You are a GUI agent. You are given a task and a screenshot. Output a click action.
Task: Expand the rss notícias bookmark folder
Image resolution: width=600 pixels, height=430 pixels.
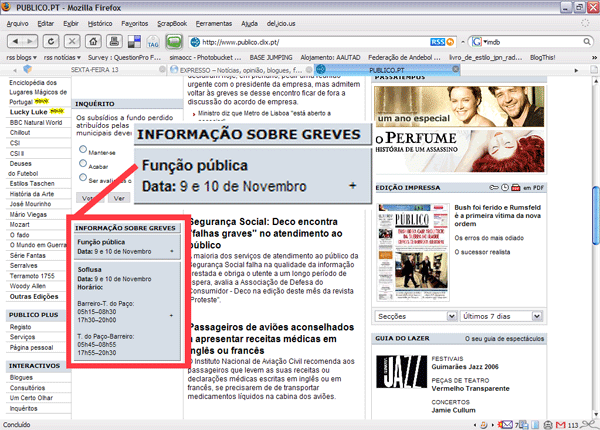click(62, 57)
